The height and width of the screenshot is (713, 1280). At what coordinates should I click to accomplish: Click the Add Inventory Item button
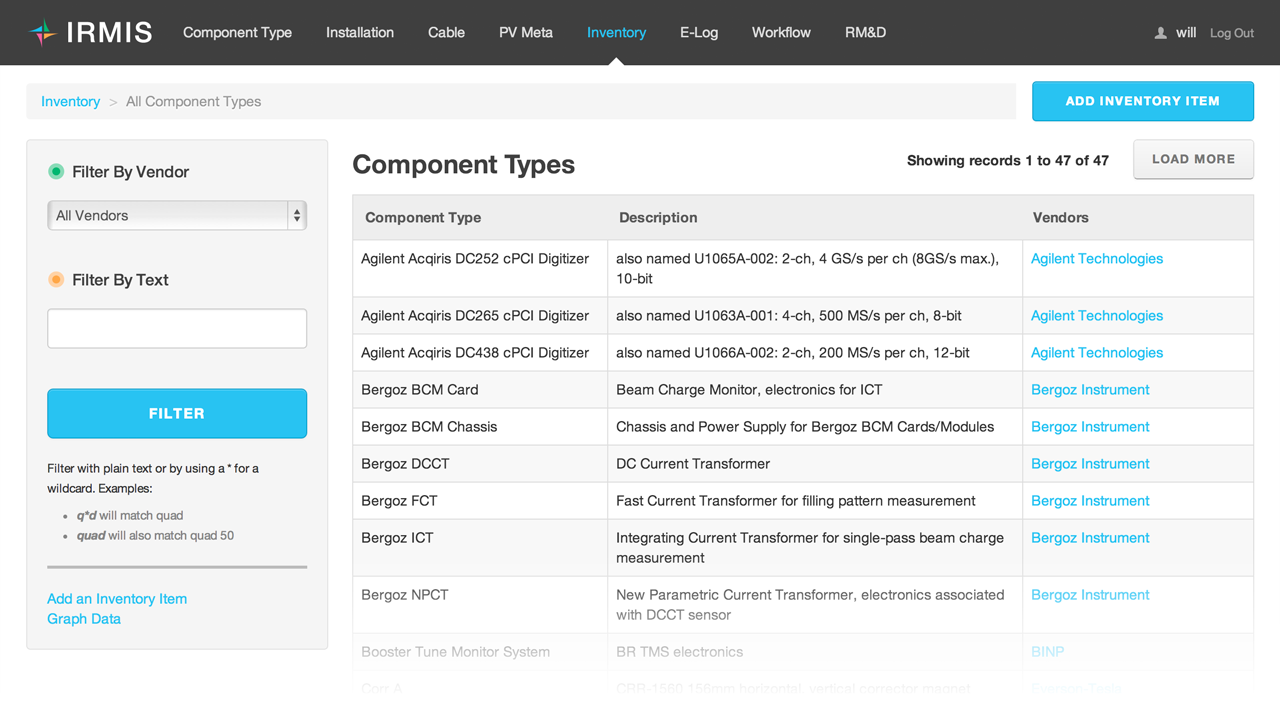[x=1143, y=101]
